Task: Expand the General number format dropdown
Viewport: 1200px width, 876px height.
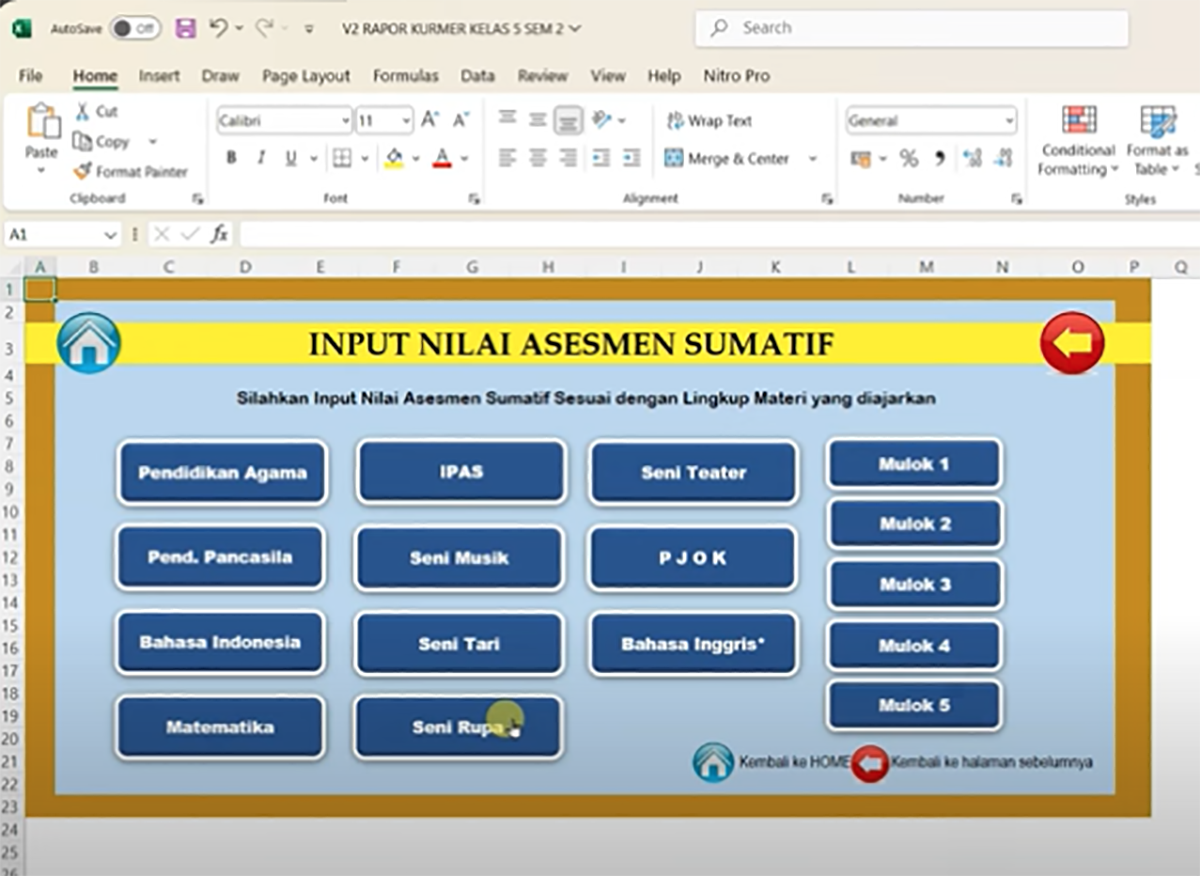Action: (1008, 121)
